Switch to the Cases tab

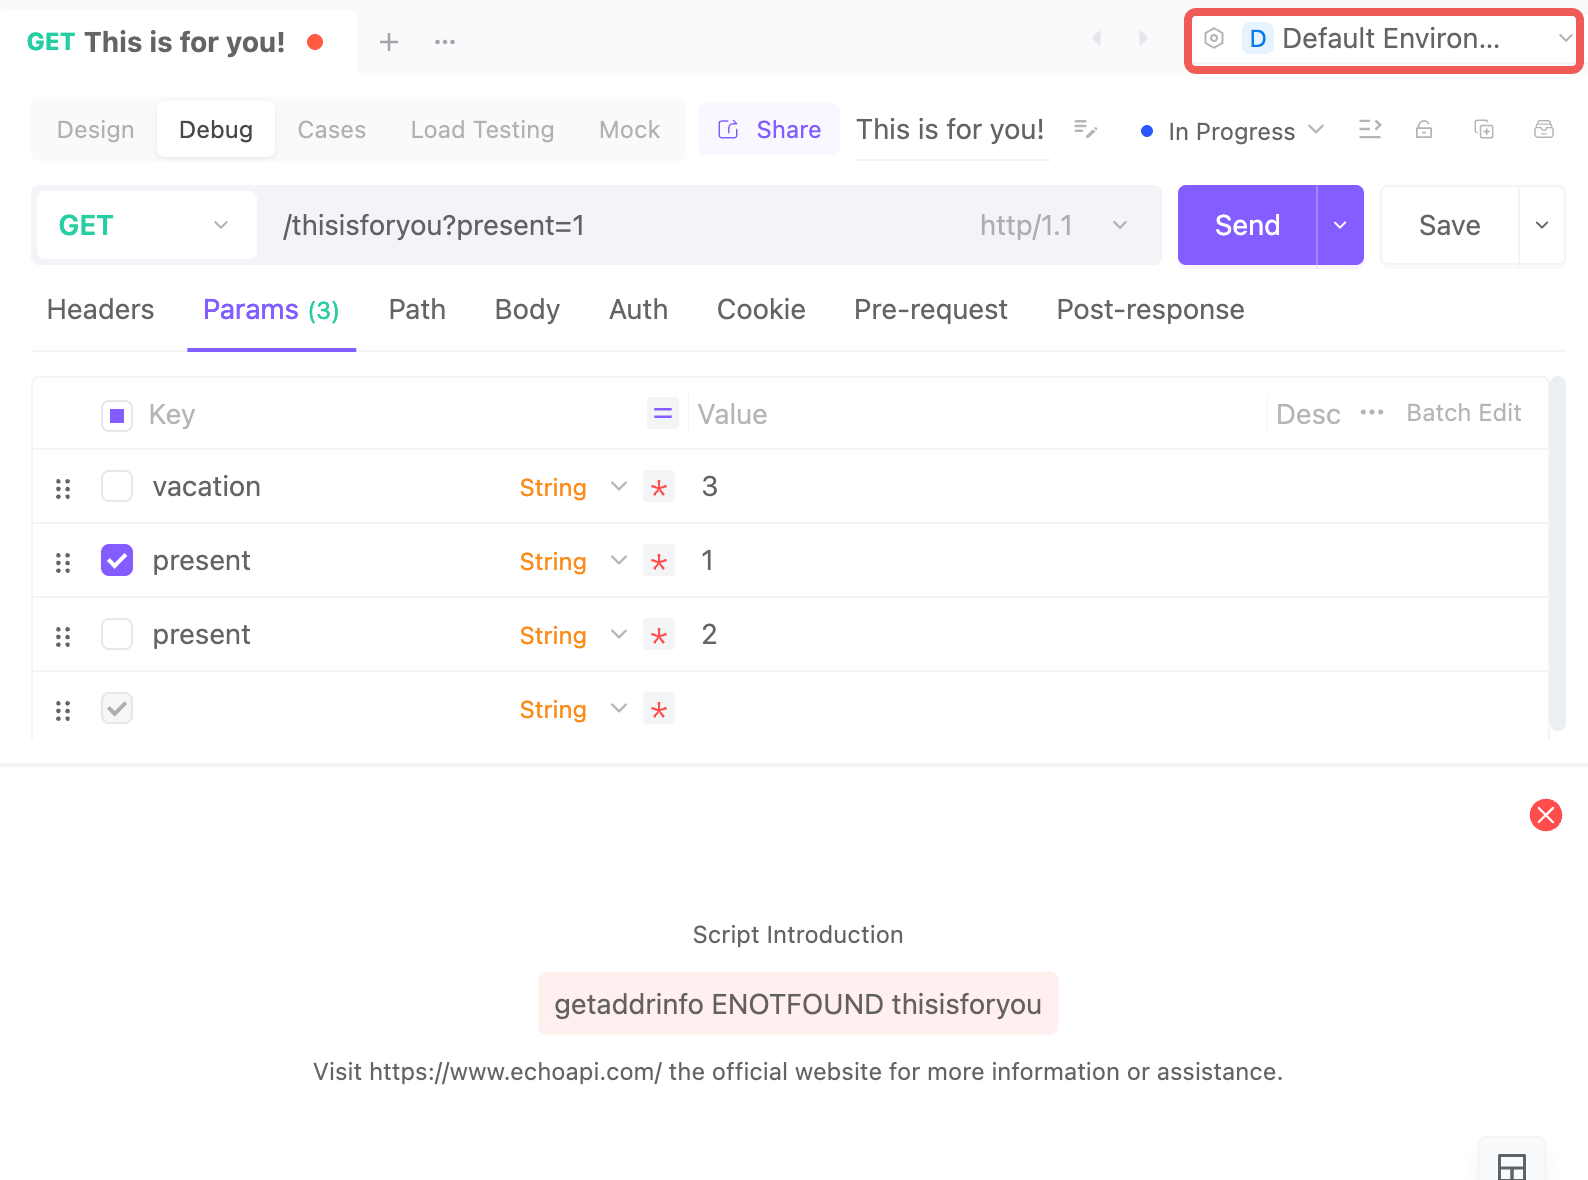point(331,129)
